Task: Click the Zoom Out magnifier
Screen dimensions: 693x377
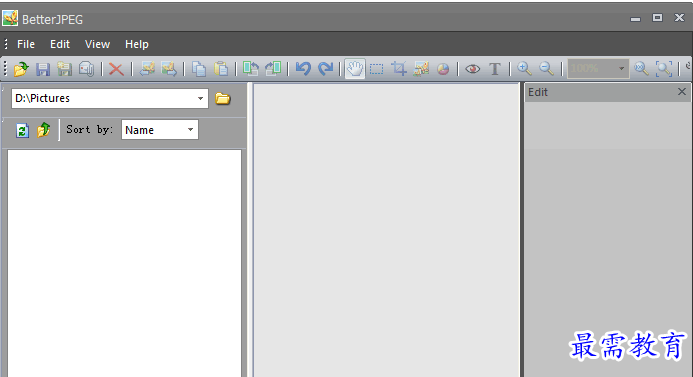Action: pyautogui.click(x=547, y=69)
